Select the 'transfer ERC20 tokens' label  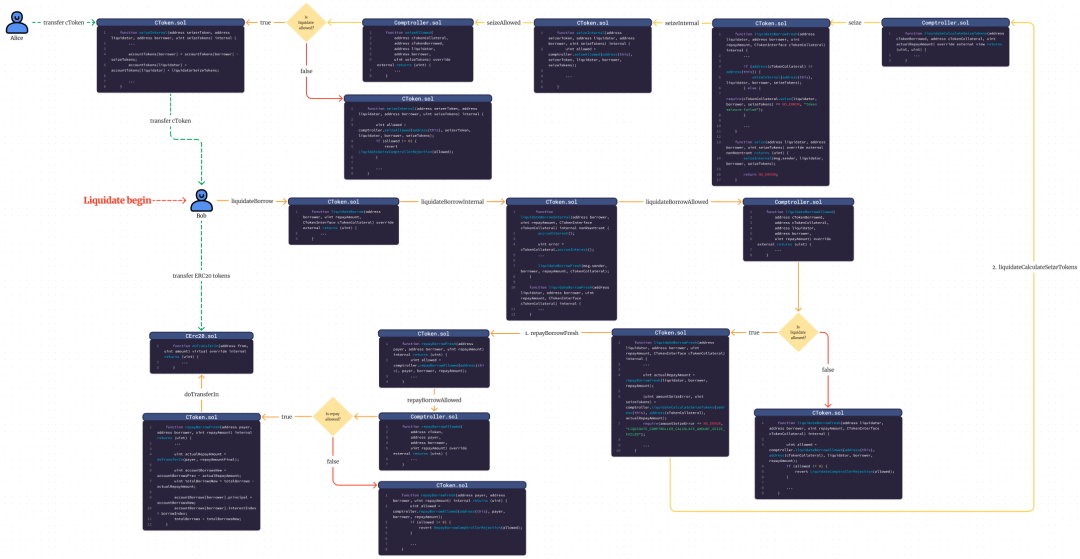pos(201,275)
